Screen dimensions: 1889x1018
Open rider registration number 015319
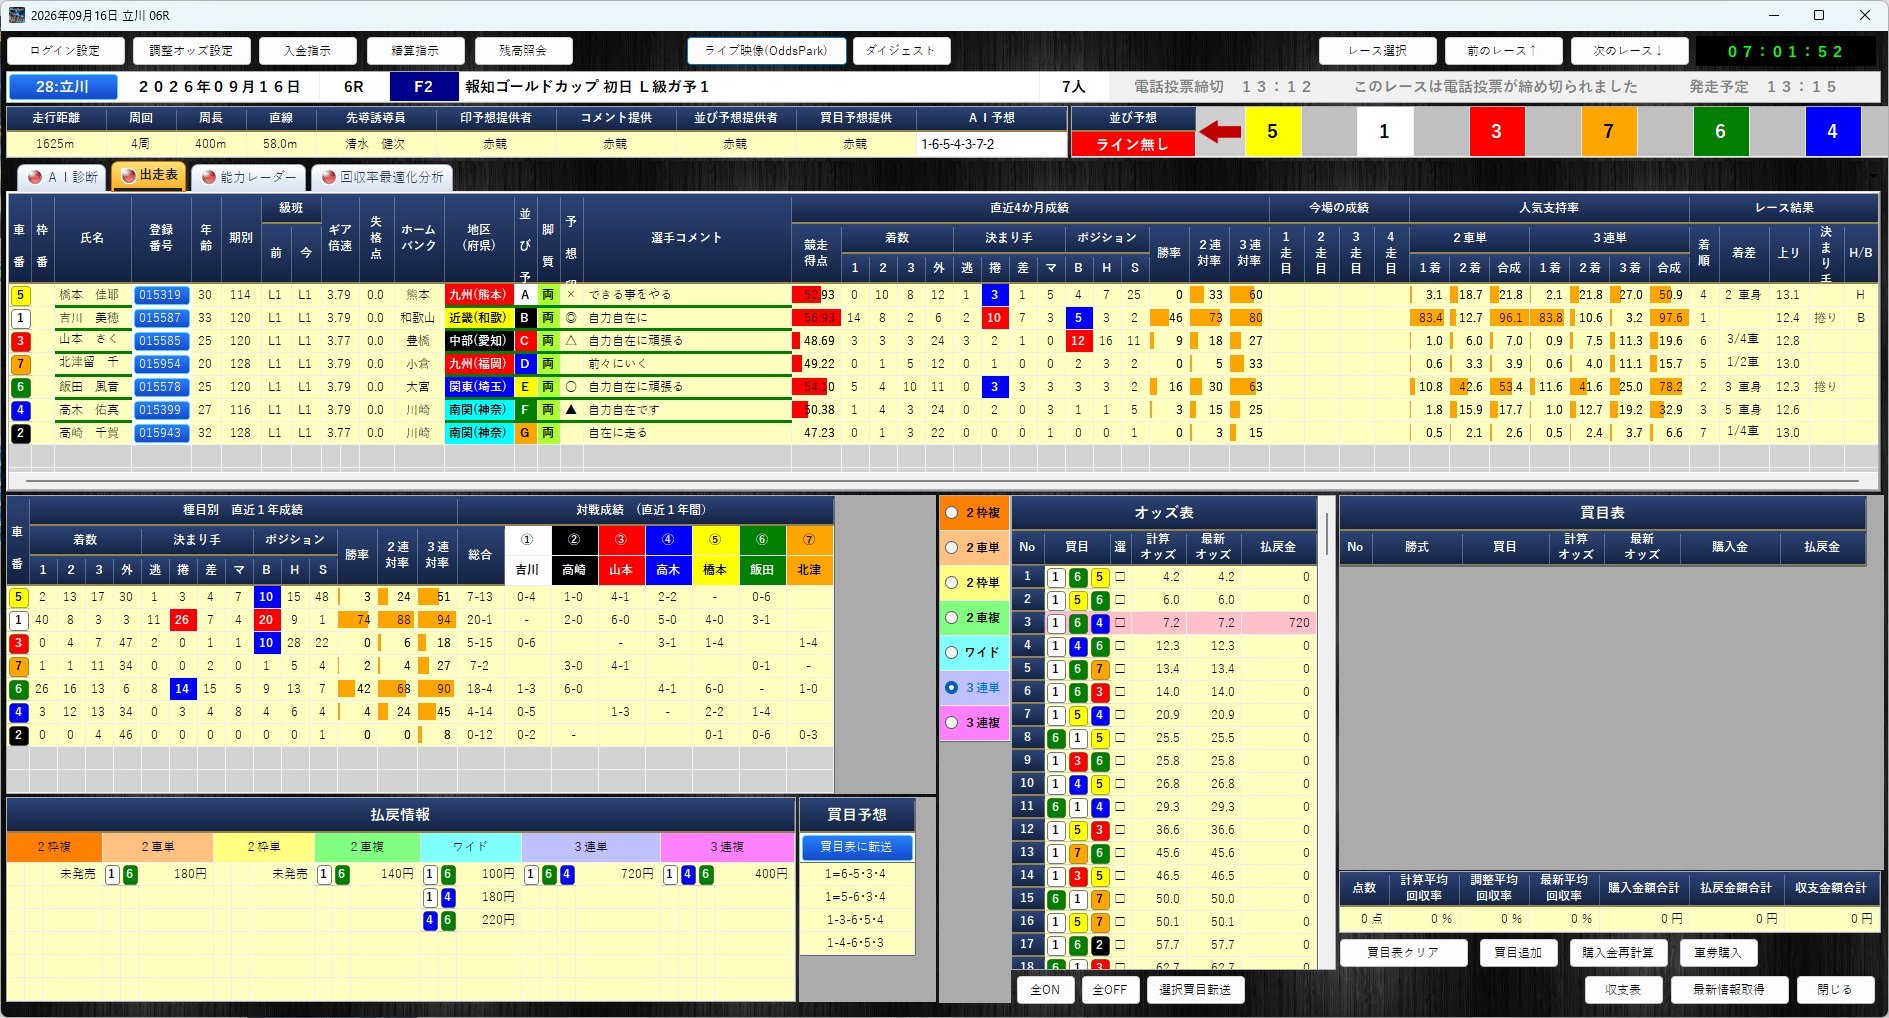coord(160,295)
